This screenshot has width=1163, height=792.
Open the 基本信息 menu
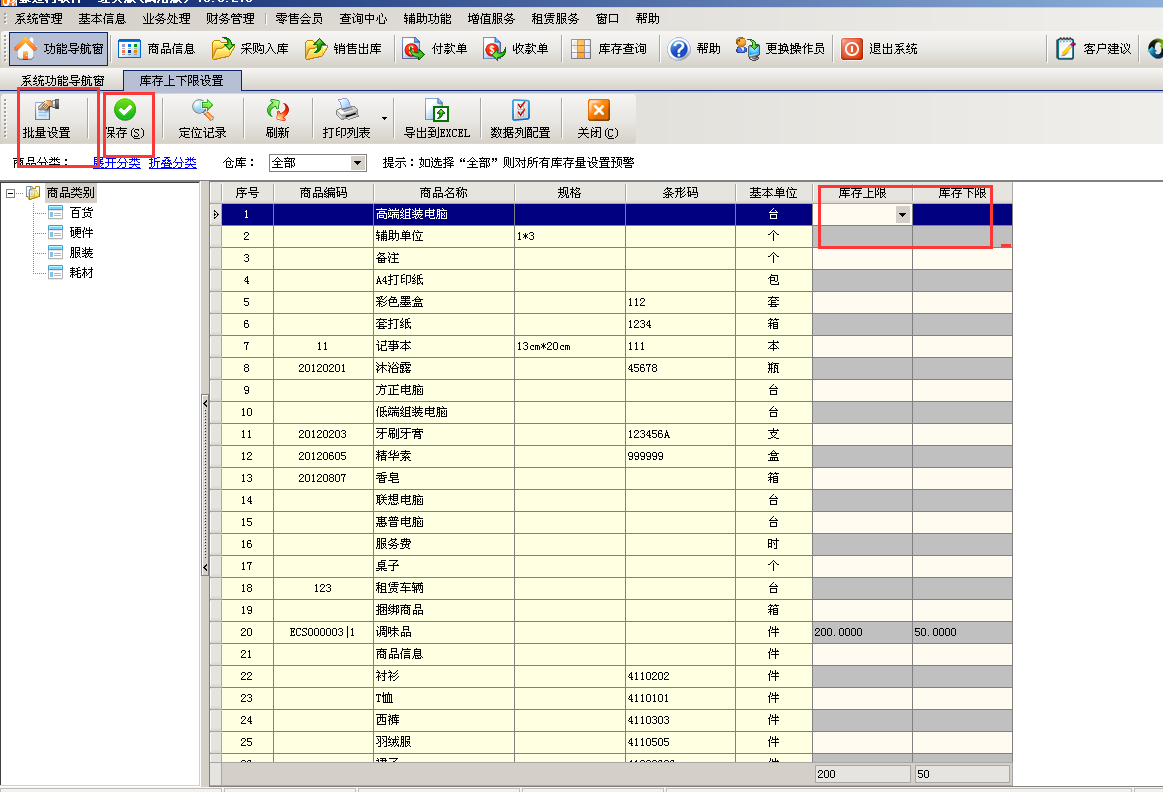[102, 19]
